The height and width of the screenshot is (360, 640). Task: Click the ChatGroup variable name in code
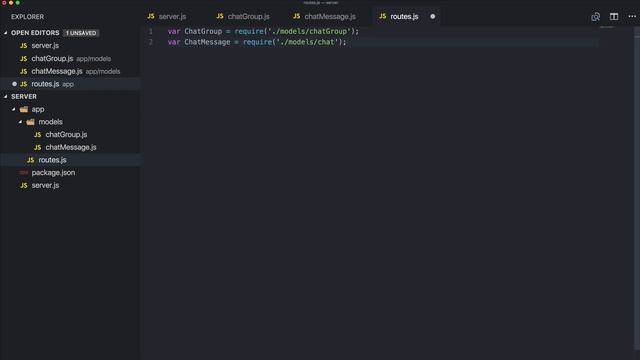[203, 31]
